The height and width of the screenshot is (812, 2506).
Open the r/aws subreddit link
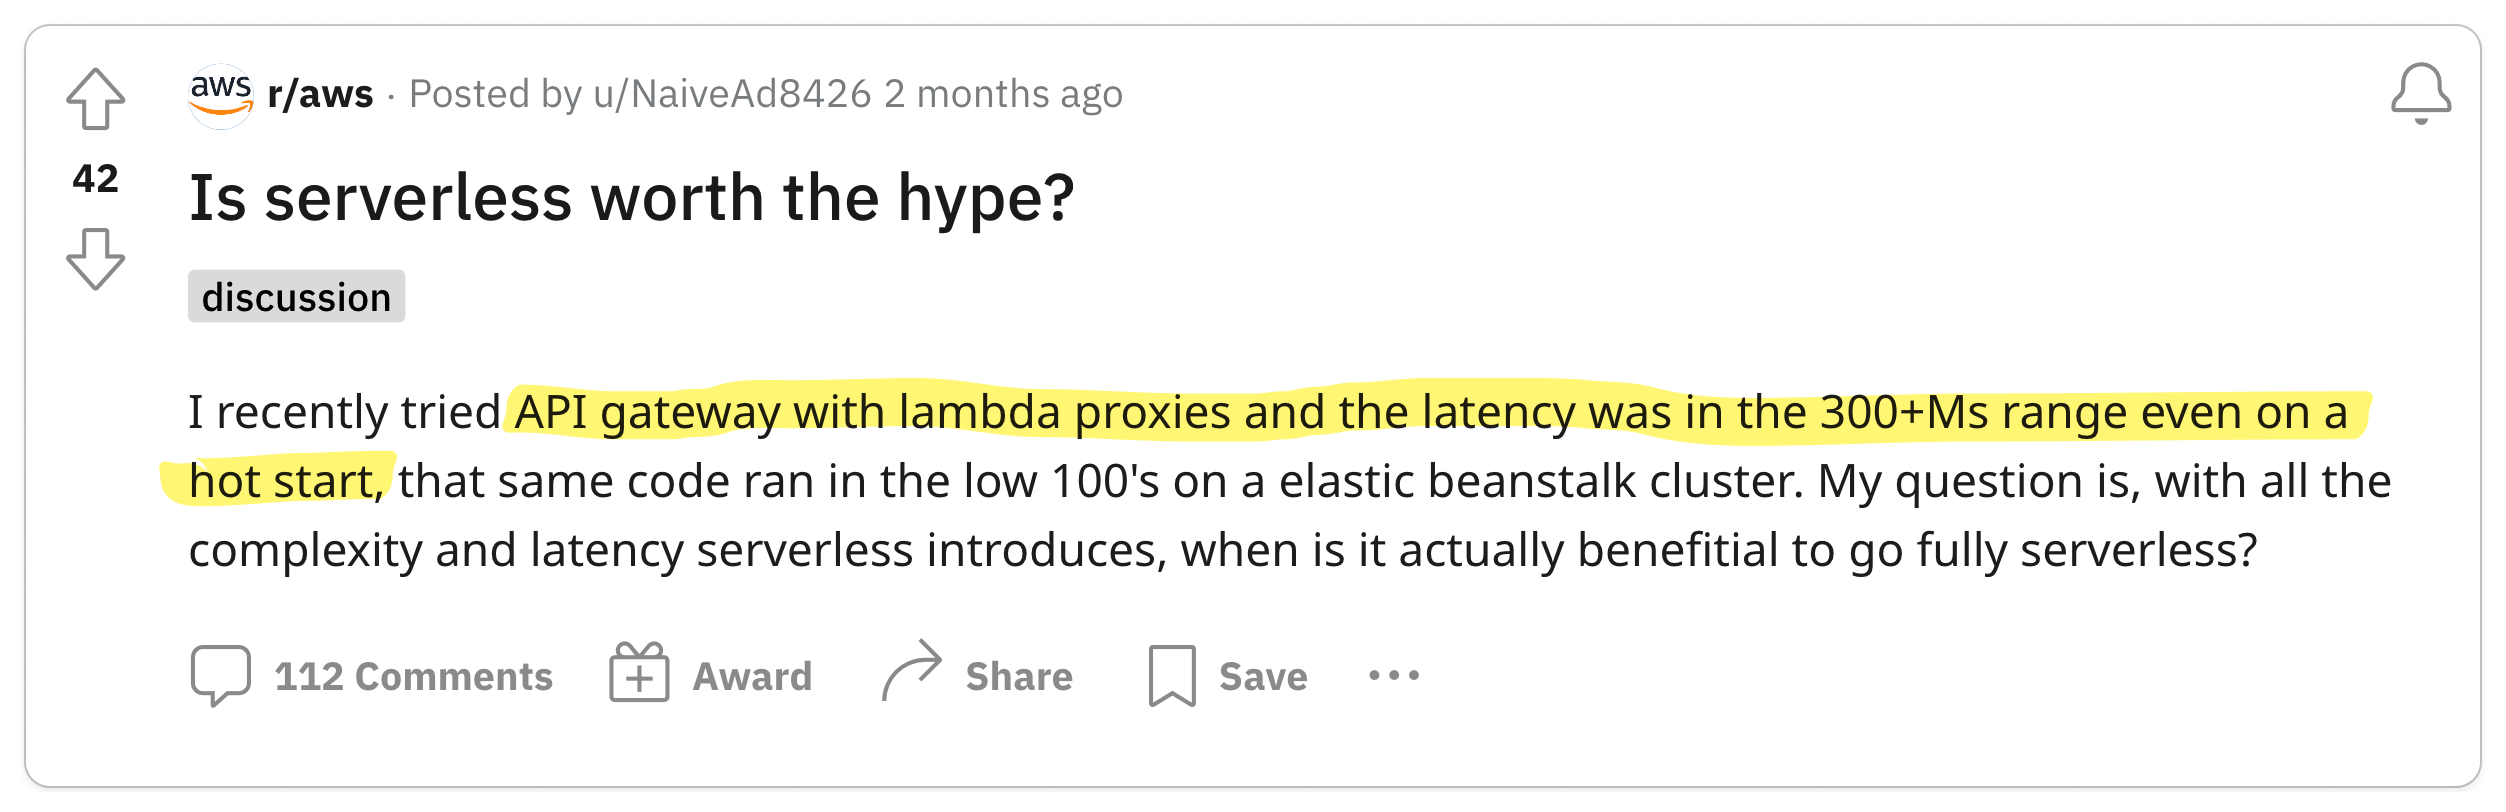(321, 94)
